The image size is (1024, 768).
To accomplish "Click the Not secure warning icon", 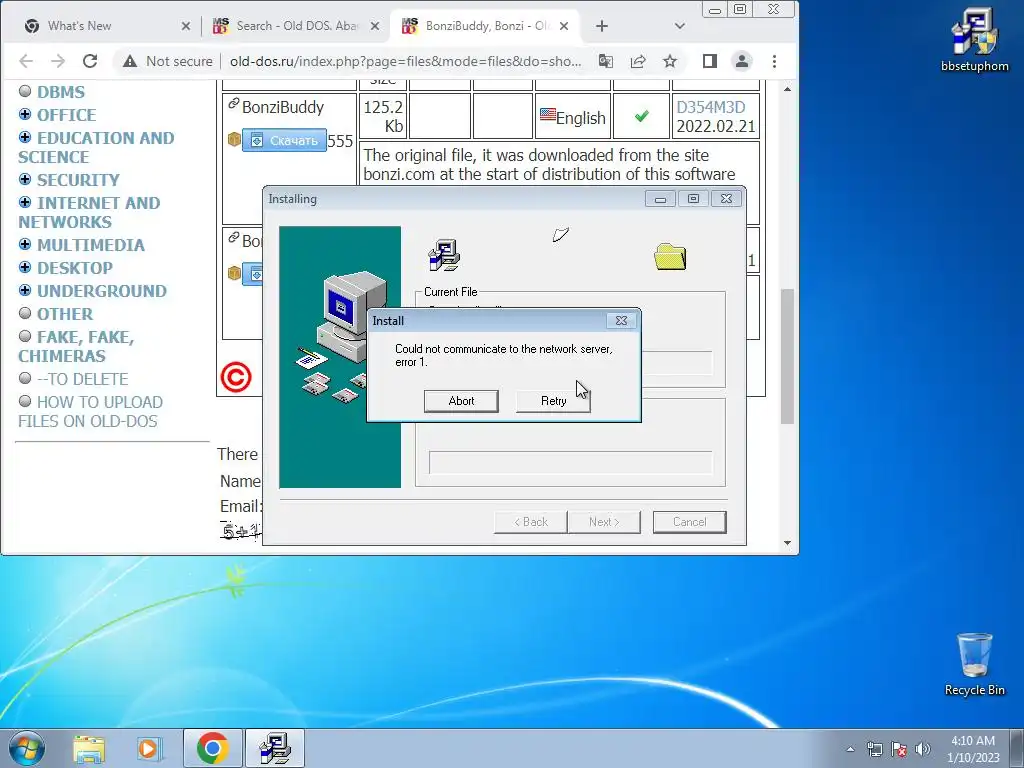I will click(x=130, y=61).
